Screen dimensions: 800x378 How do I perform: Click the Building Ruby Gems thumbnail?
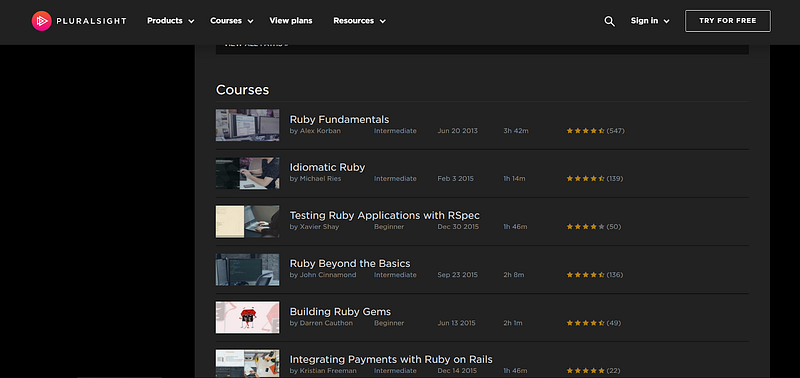tap(247, 317)
